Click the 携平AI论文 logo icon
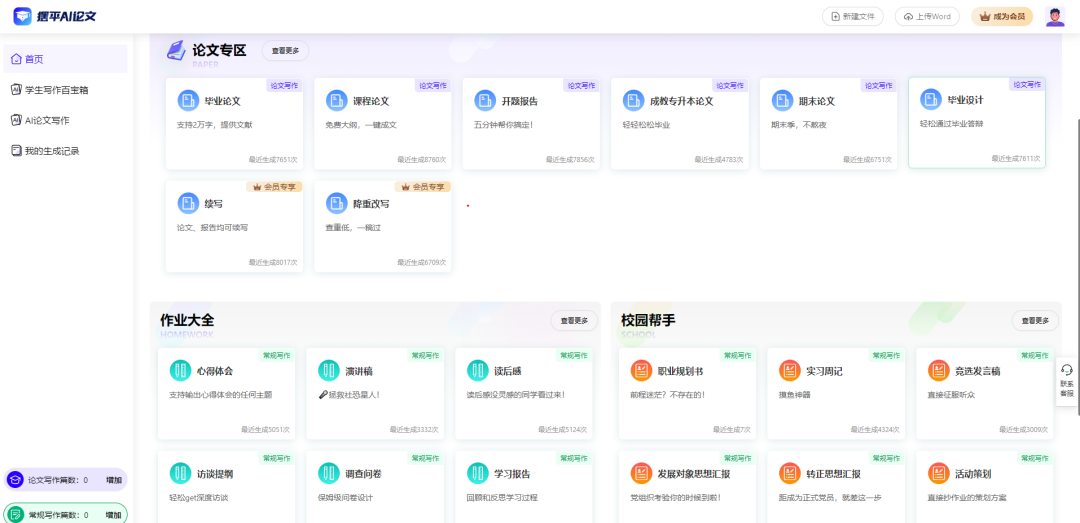This screenshot has width=1080, height=523. (x=22, y=15)
